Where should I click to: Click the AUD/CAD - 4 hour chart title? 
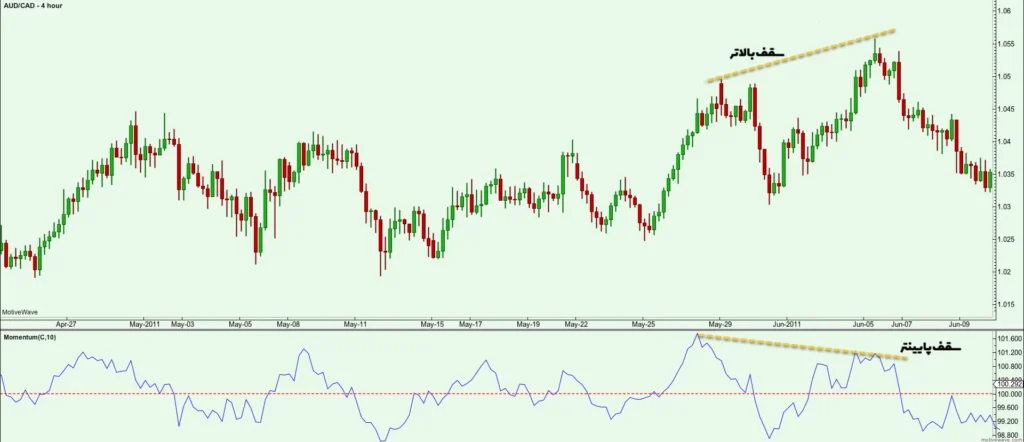34,7
